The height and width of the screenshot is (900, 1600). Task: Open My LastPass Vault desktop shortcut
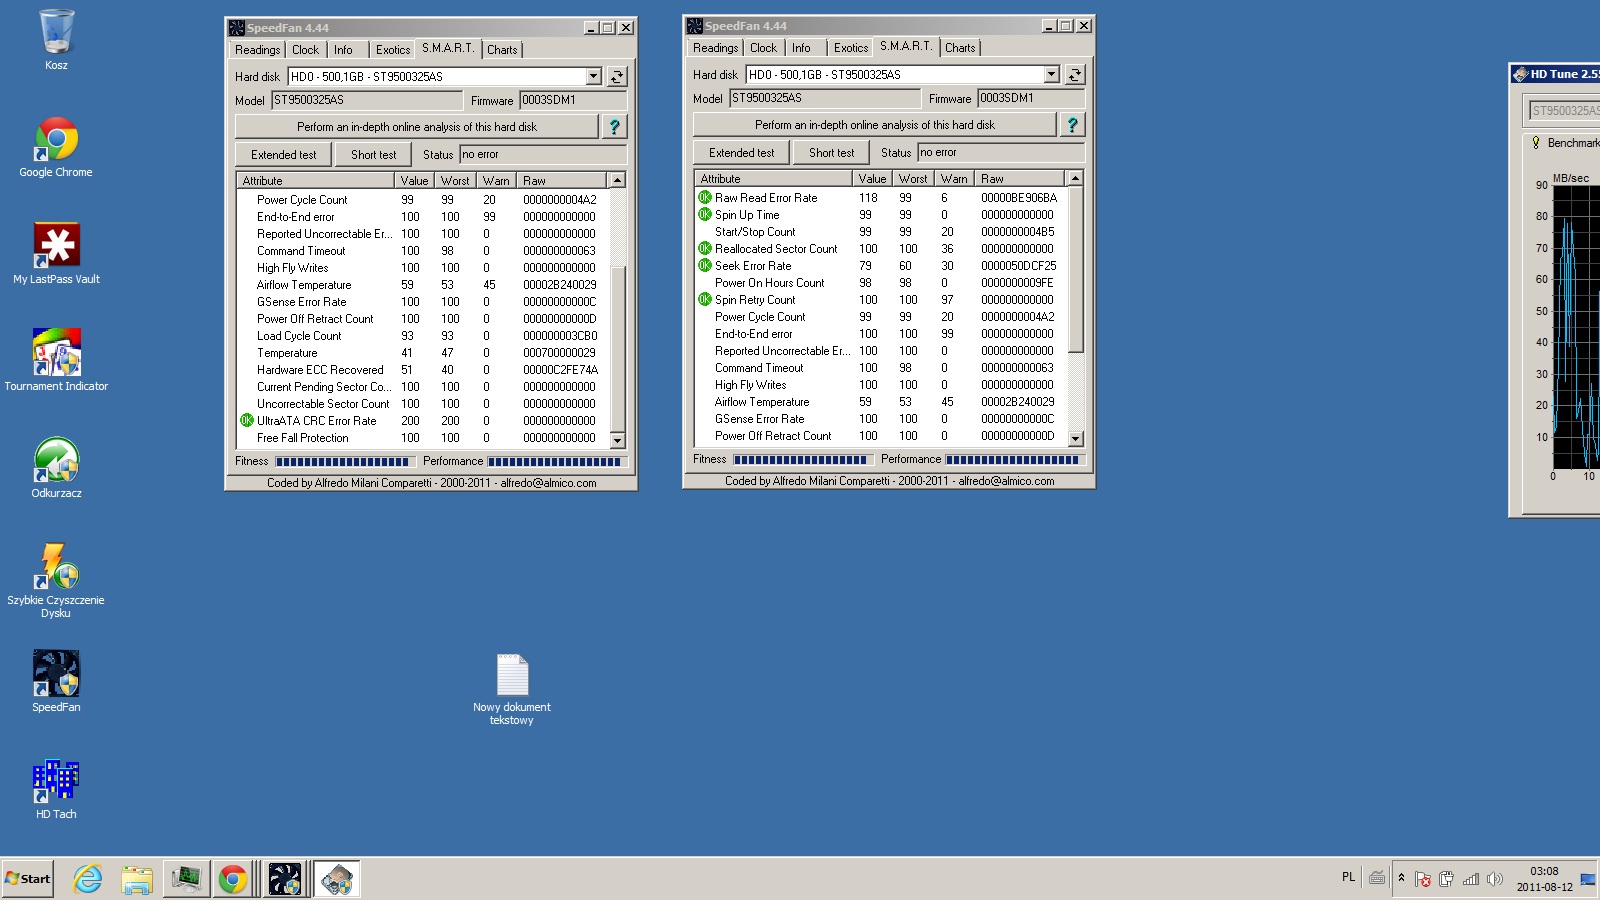56,254
